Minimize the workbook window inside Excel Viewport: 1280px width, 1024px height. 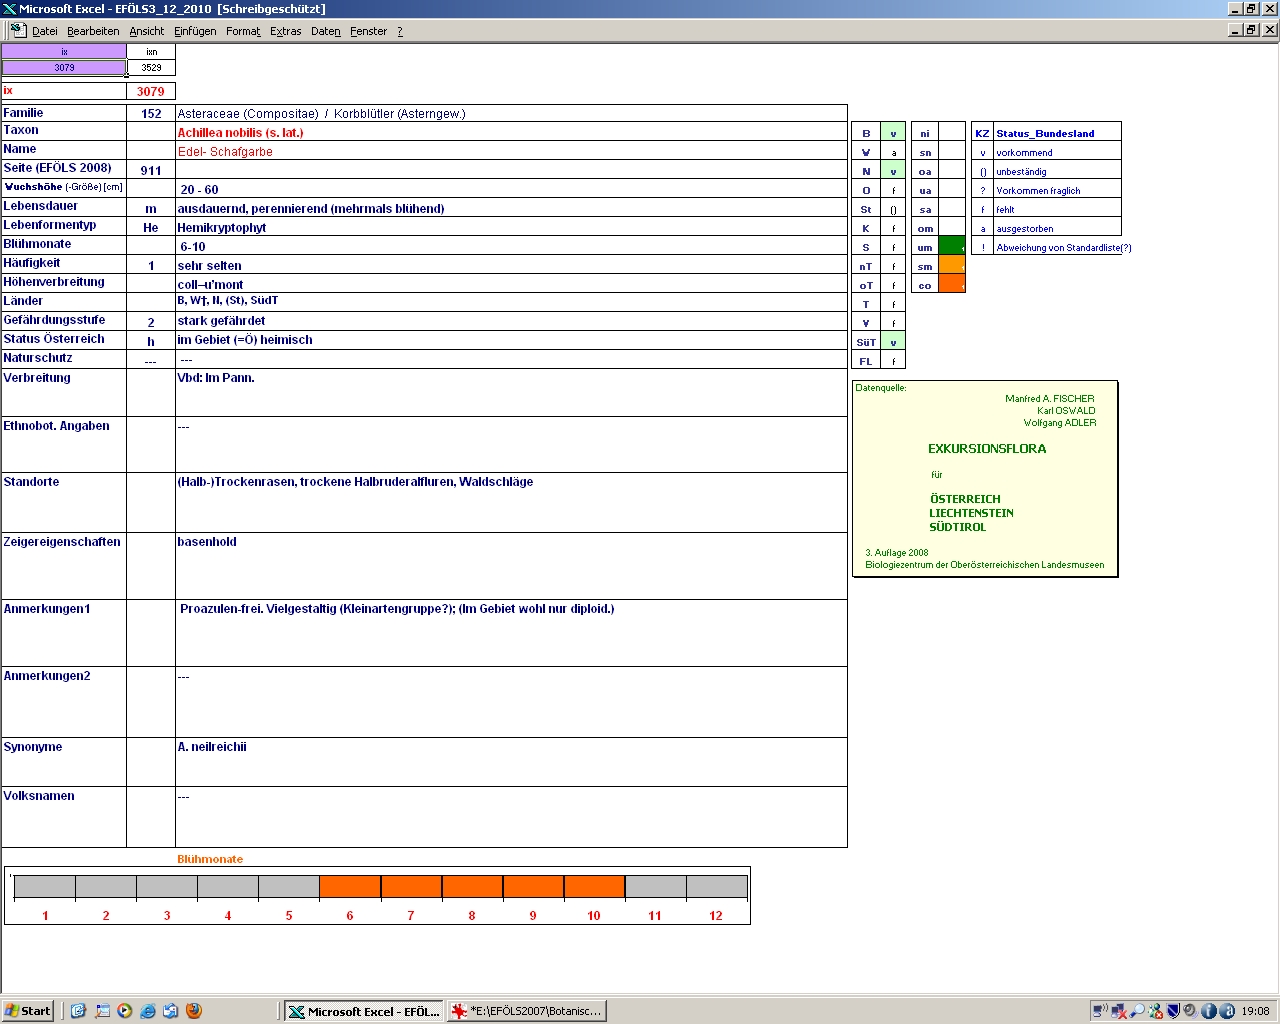click(x=1235, y=30)
